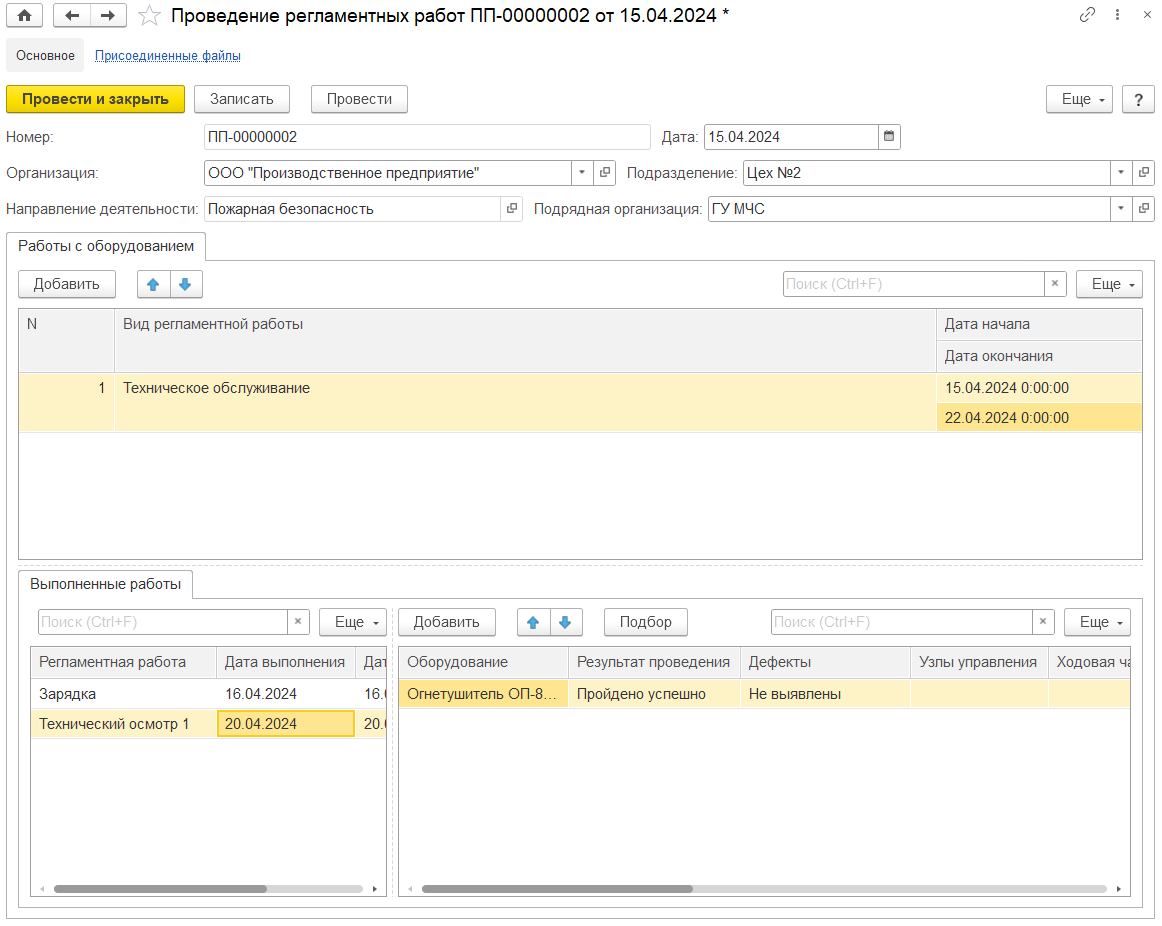
Task: Go back with the left arrow icon
Action: (72, 15)
